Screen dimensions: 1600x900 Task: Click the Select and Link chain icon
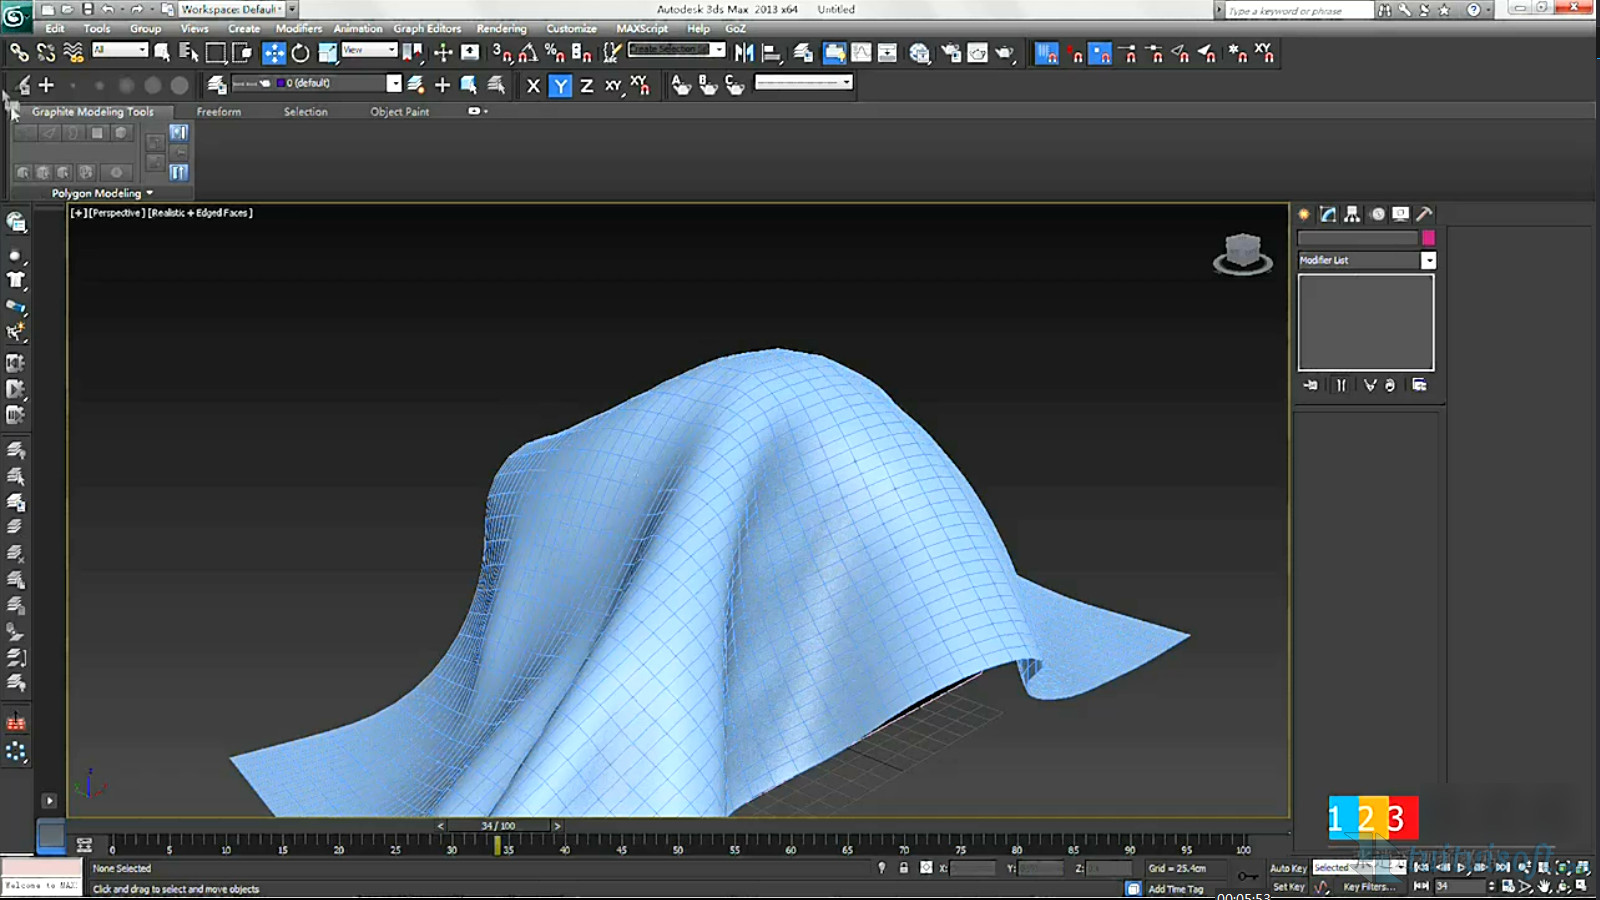(19, 53)
